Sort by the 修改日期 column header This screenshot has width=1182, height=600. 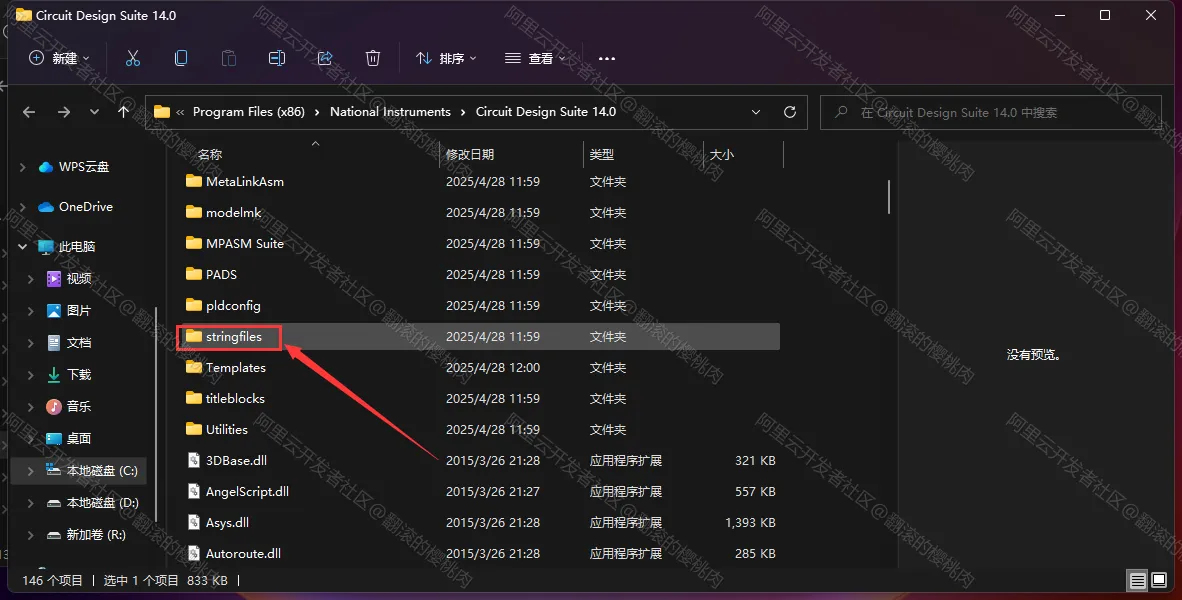[511, 154]
